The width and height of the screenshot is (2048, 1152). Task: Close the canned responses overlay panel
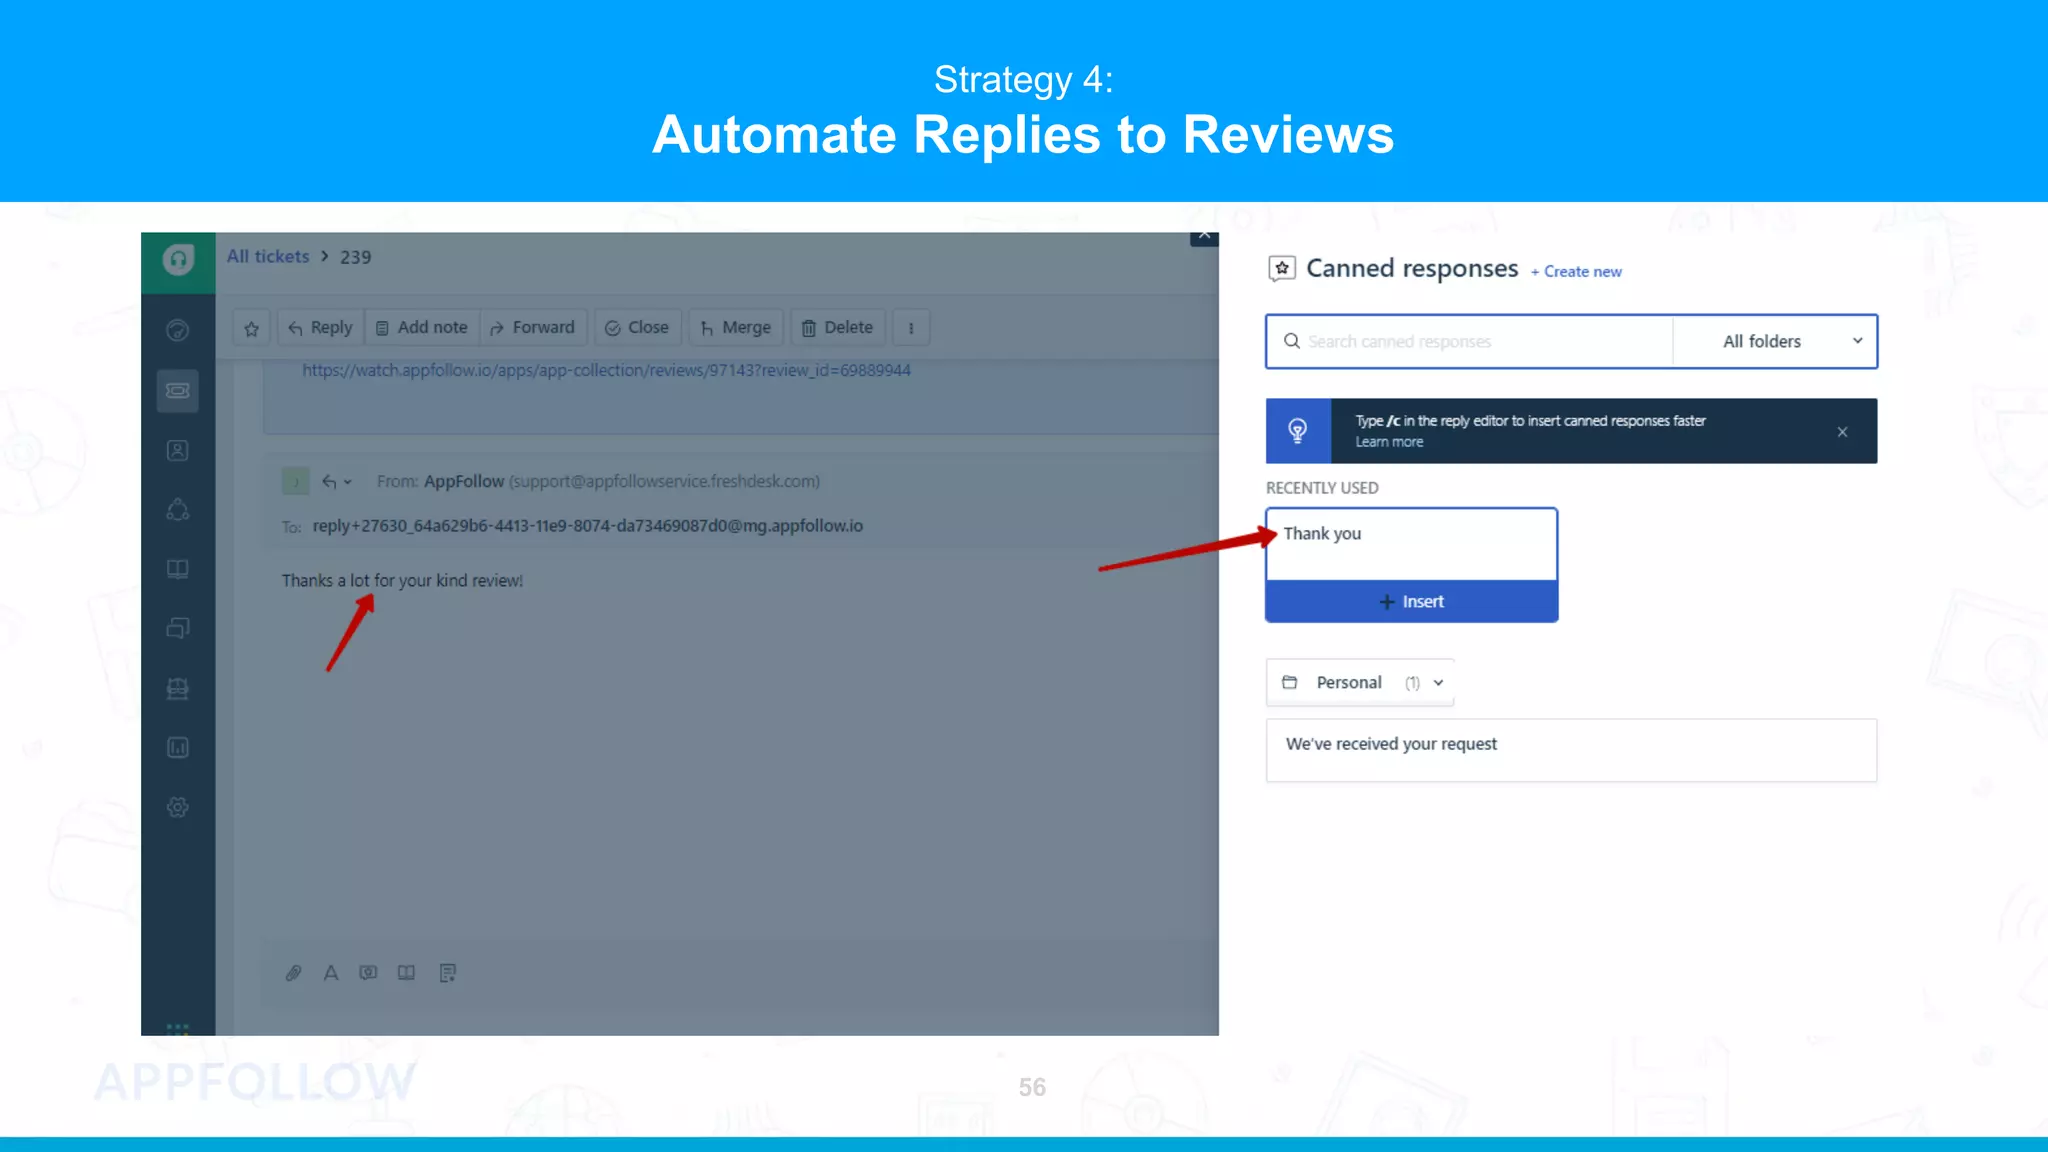(1204, 236)
